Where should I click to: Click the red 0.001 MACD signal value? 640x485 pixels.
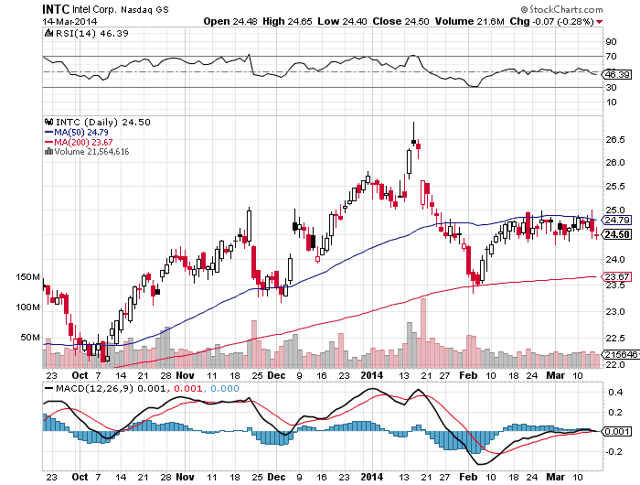188,388
